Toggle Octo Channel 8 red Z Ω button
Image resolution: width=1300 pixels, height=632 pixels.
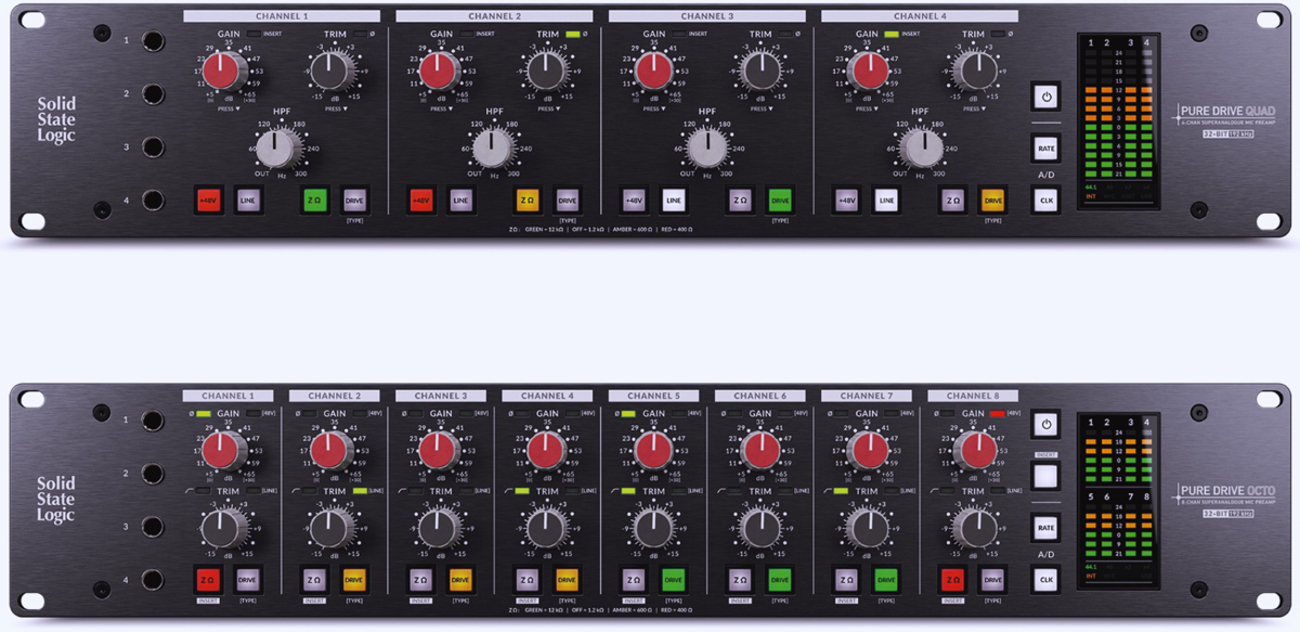point(954,579)
